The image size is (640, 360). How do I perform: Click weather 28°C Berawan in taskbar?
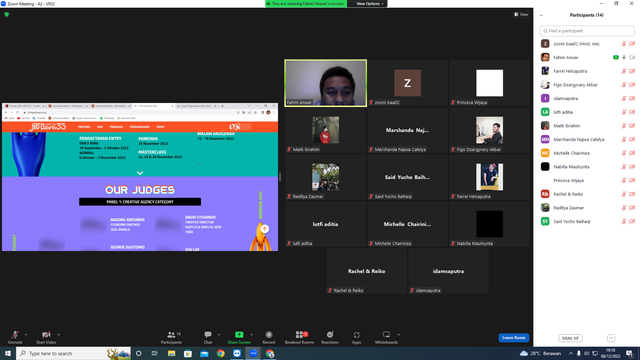coord(540,353)
